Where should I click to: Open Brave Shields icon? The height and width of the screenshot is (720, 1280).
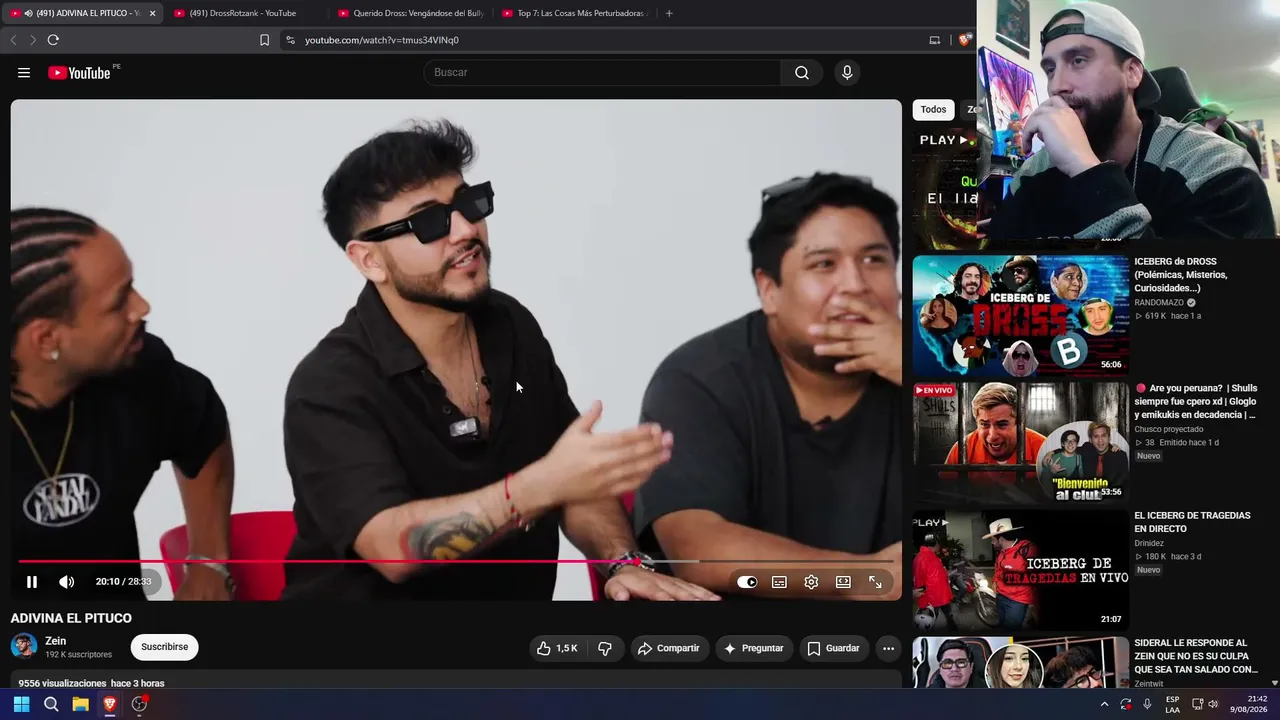pyautogui.click(x=964, y=40)
